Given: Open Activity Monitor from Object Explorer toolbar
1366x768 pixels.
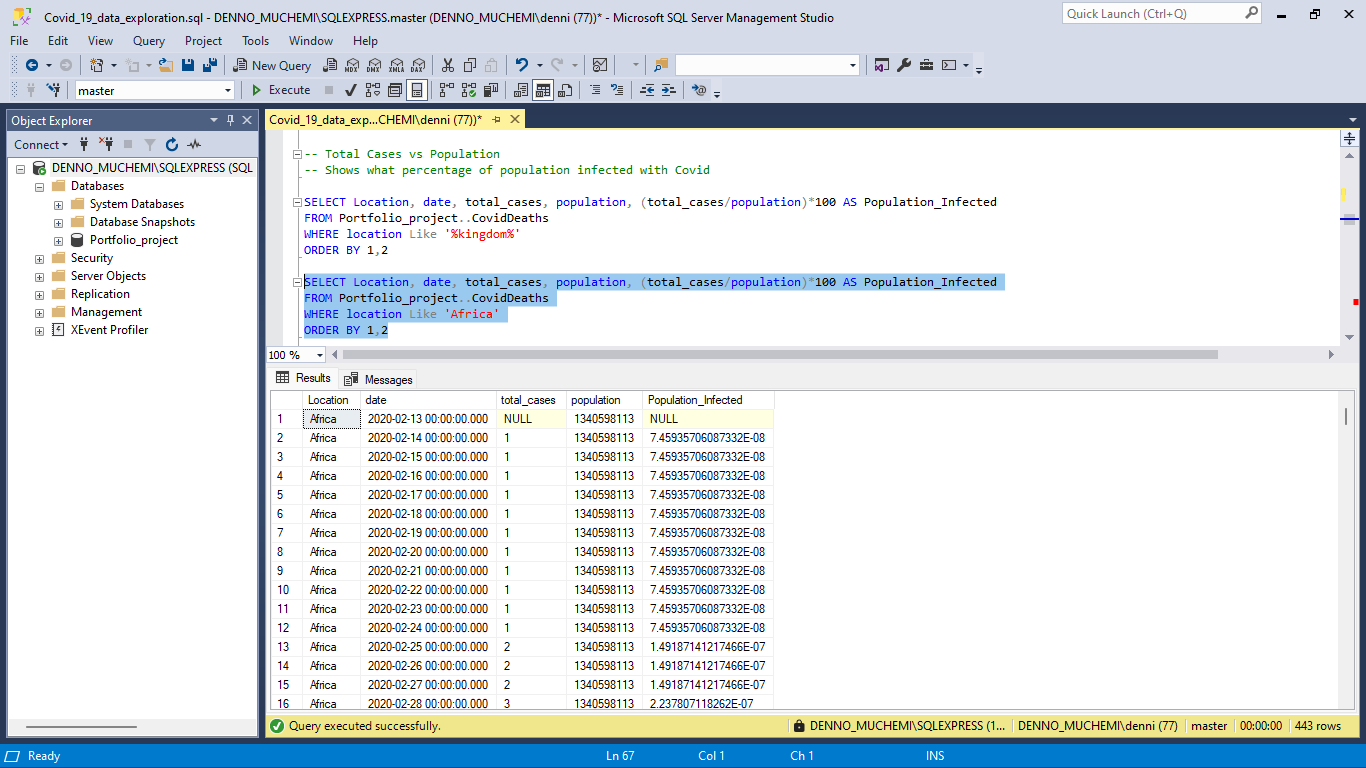Looking at the screenshot, I should click(194, 145).
